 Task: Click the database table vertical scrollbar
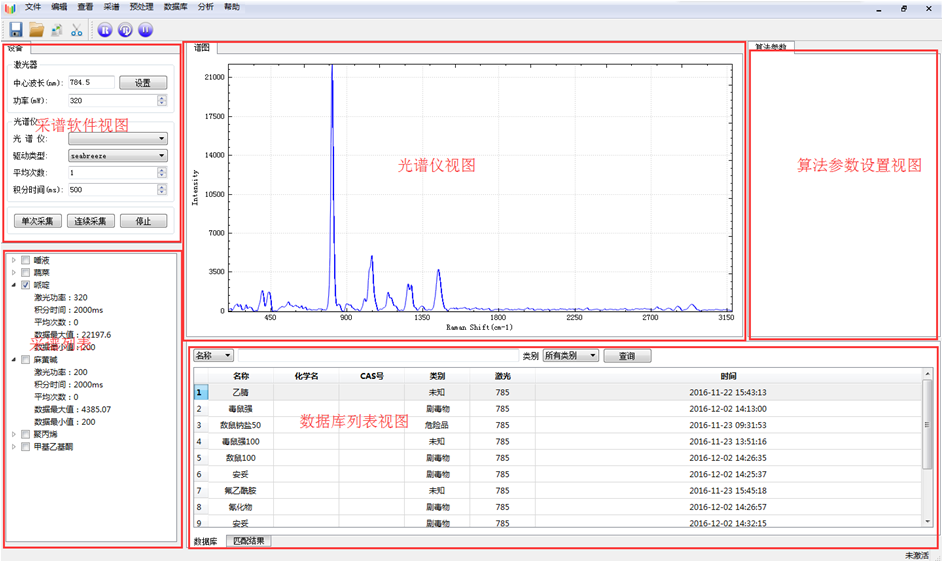point(927,450)
